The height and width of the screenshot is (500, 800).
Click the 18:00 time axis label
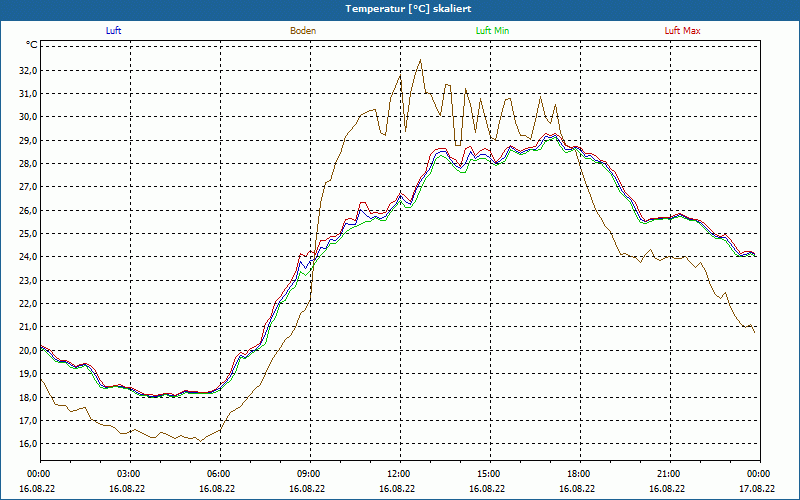pos(580,474)
